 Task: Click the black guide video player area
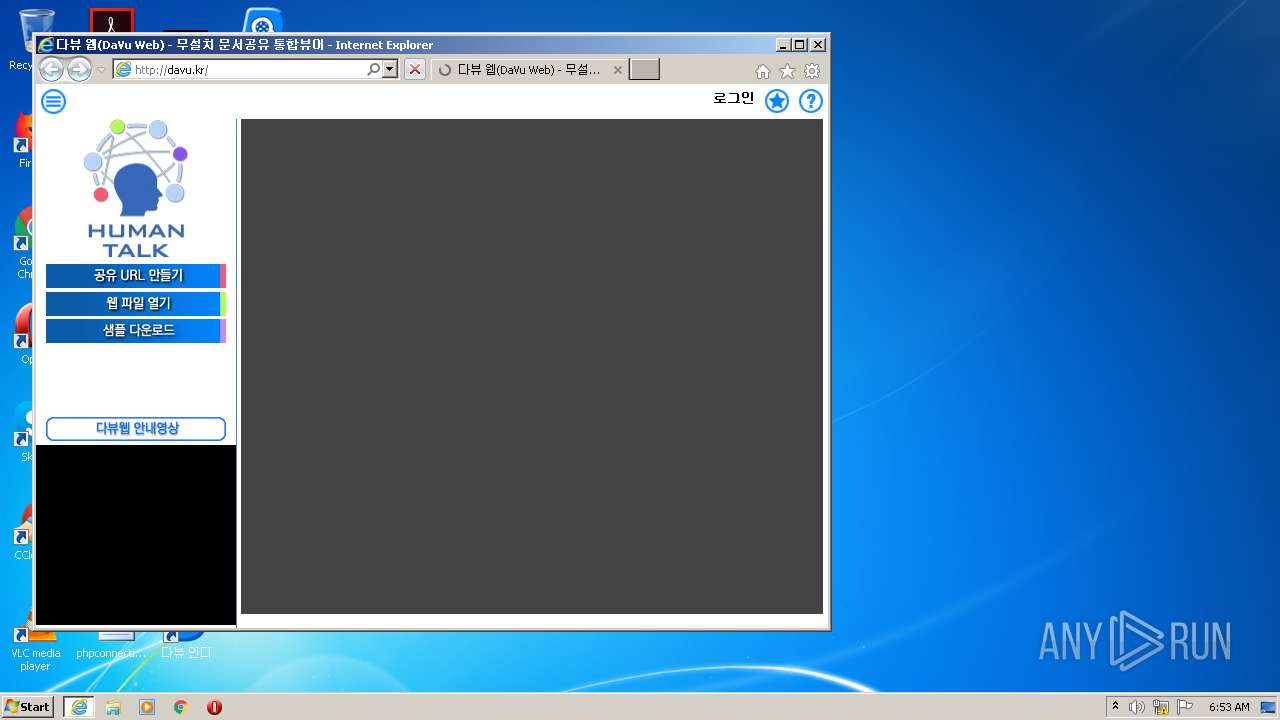tap(136, 535)
